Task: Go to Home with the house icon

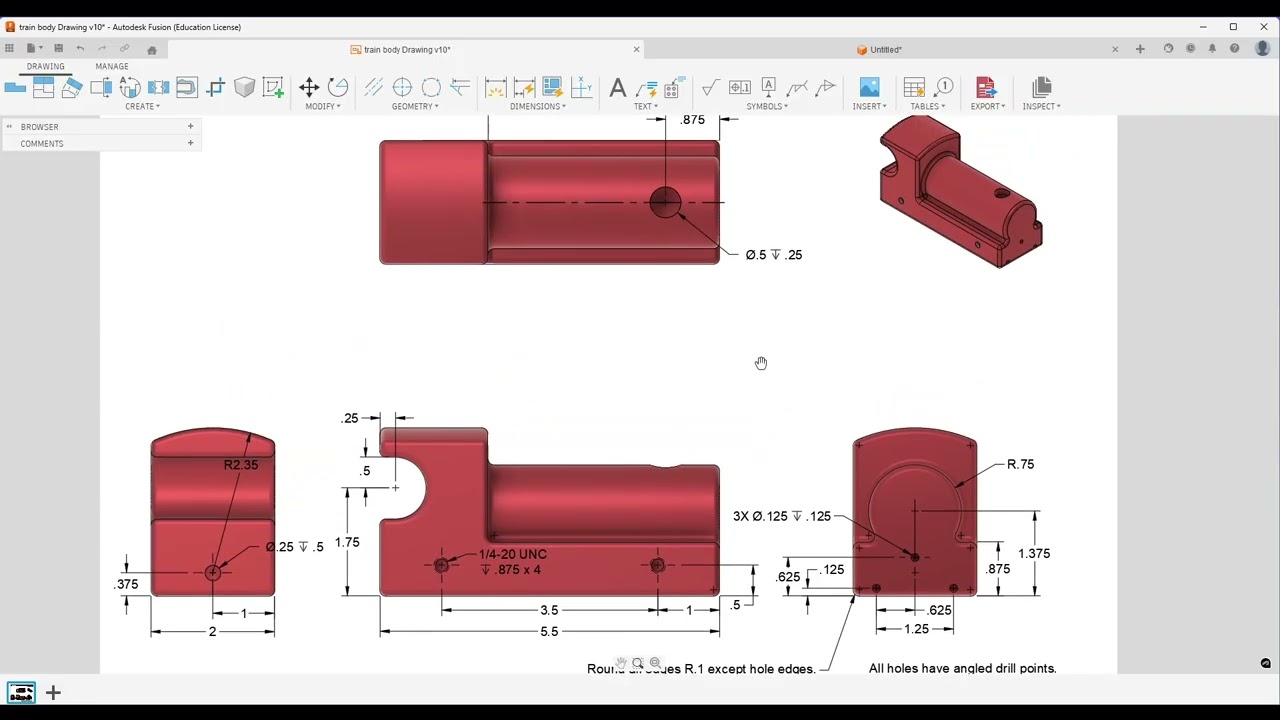Action: 152,49
